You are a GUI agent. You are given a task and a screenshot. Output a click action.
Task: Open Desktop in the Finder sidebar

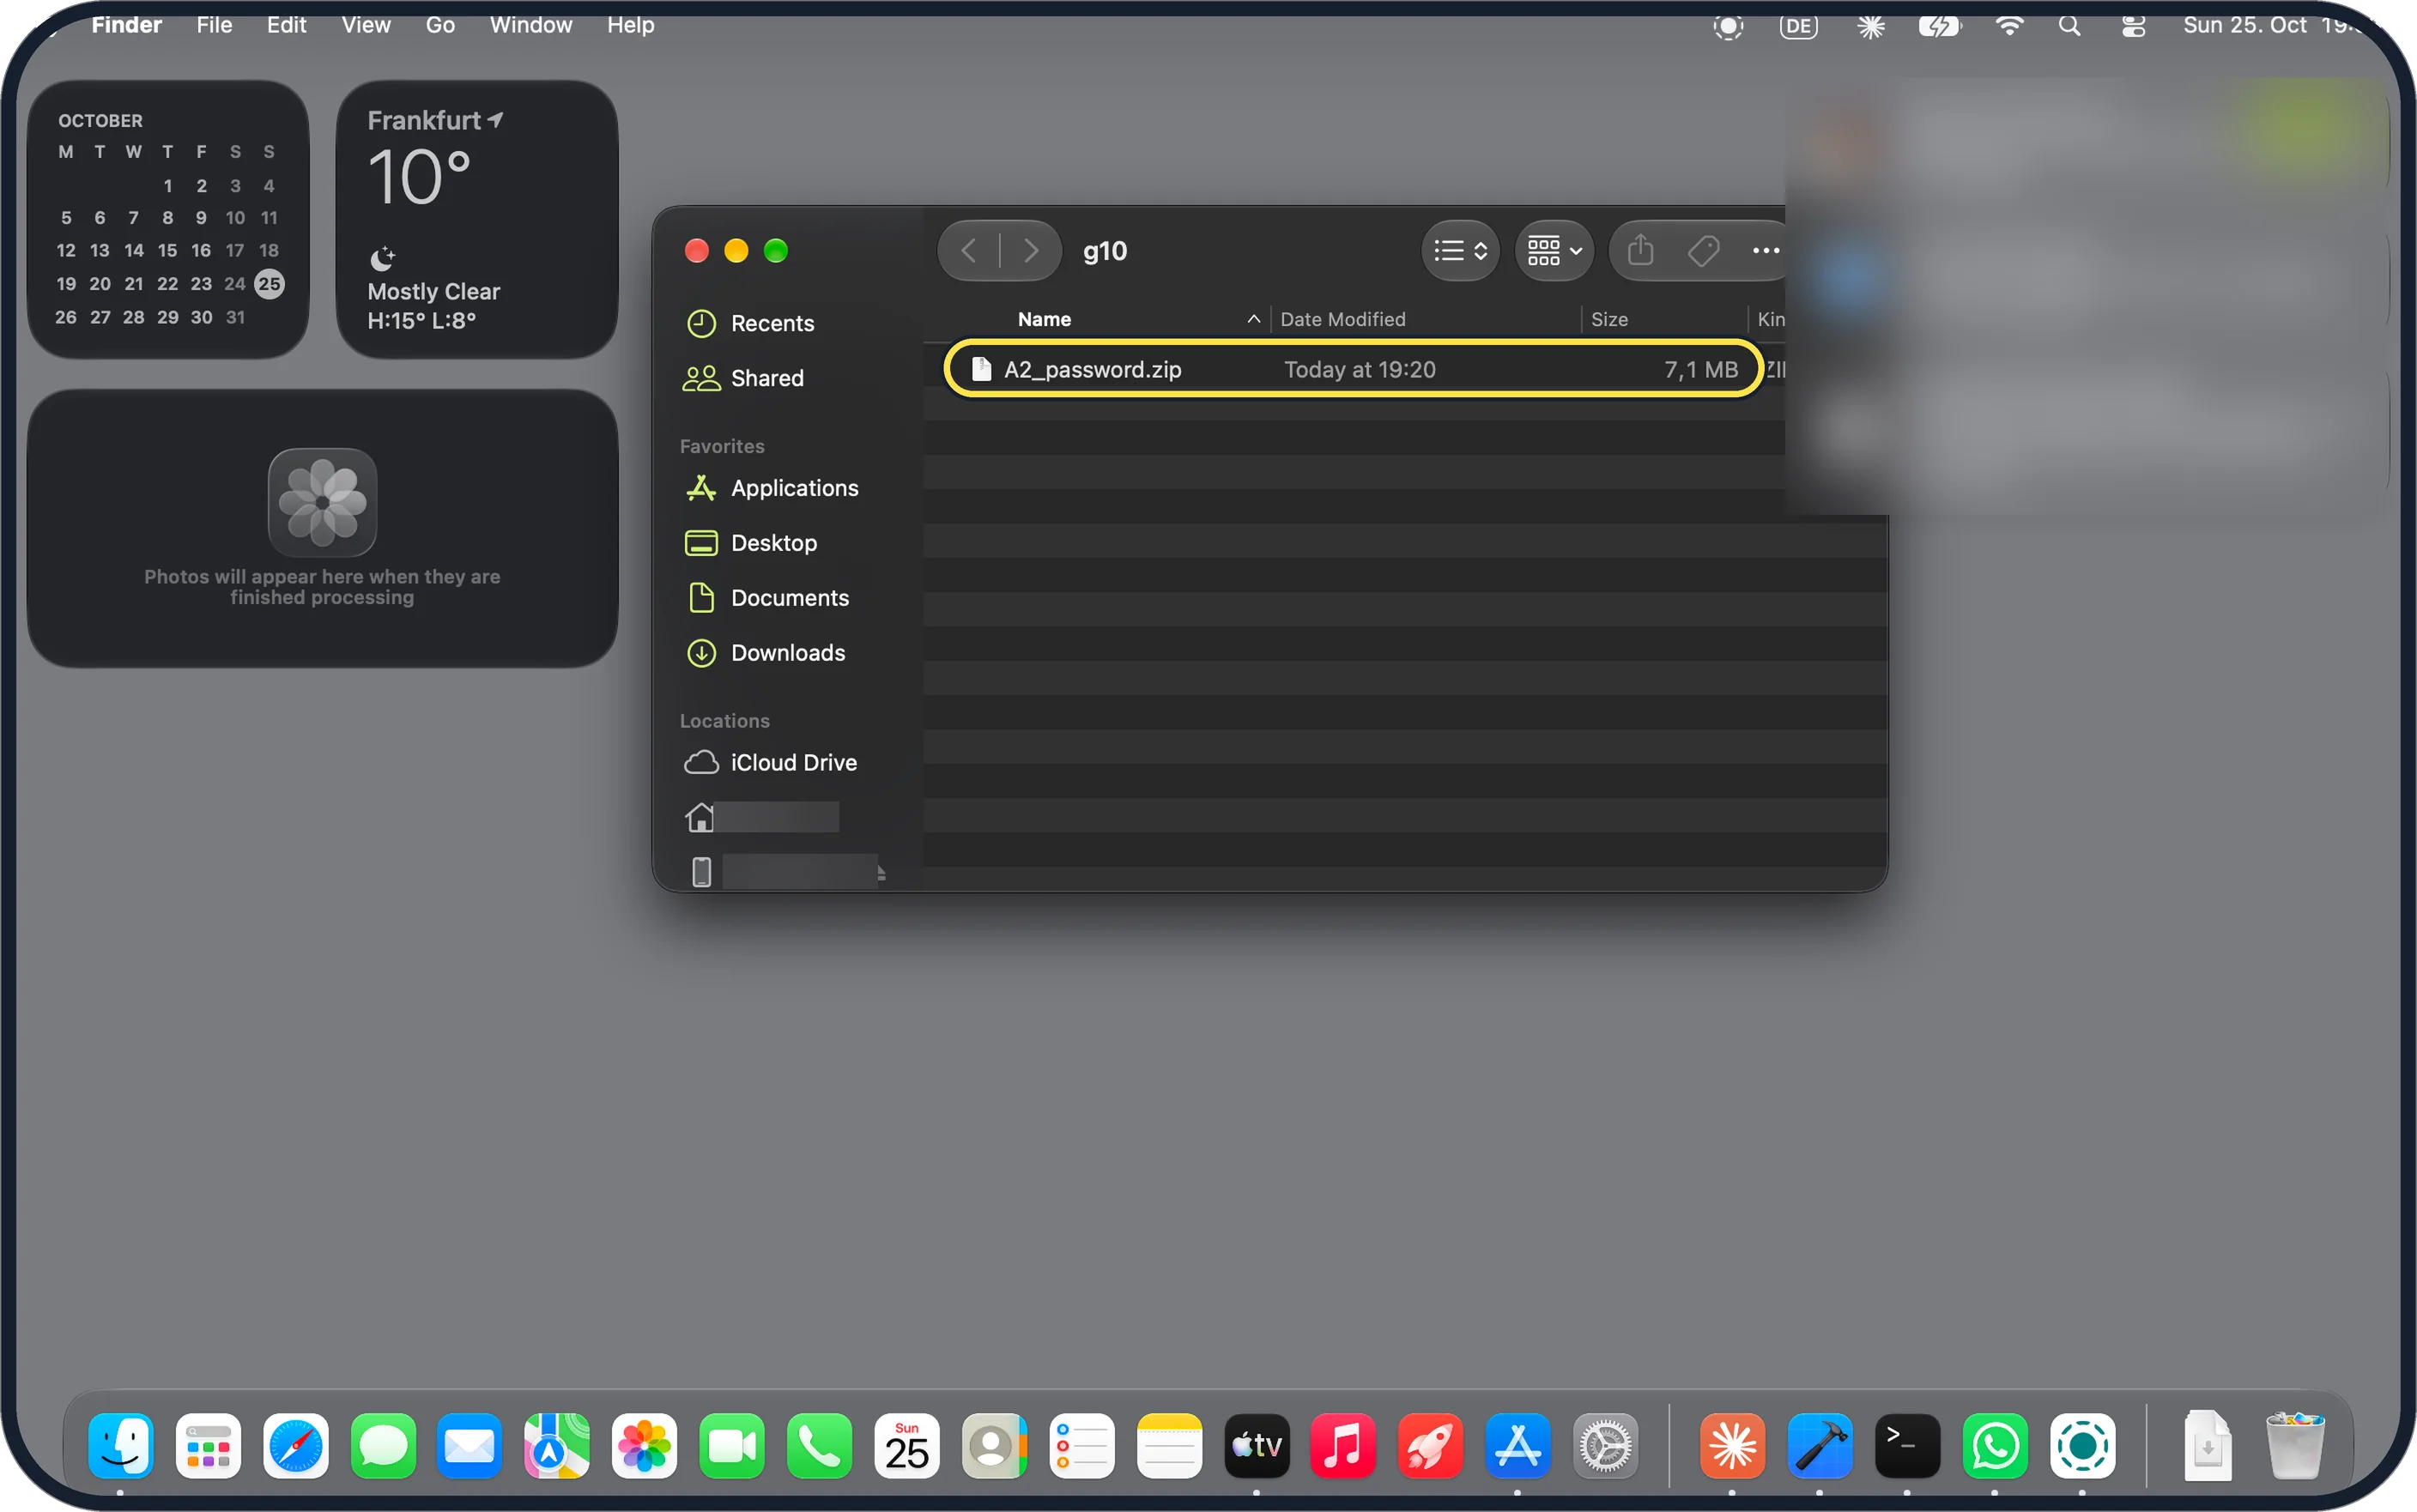coord(773,543)
